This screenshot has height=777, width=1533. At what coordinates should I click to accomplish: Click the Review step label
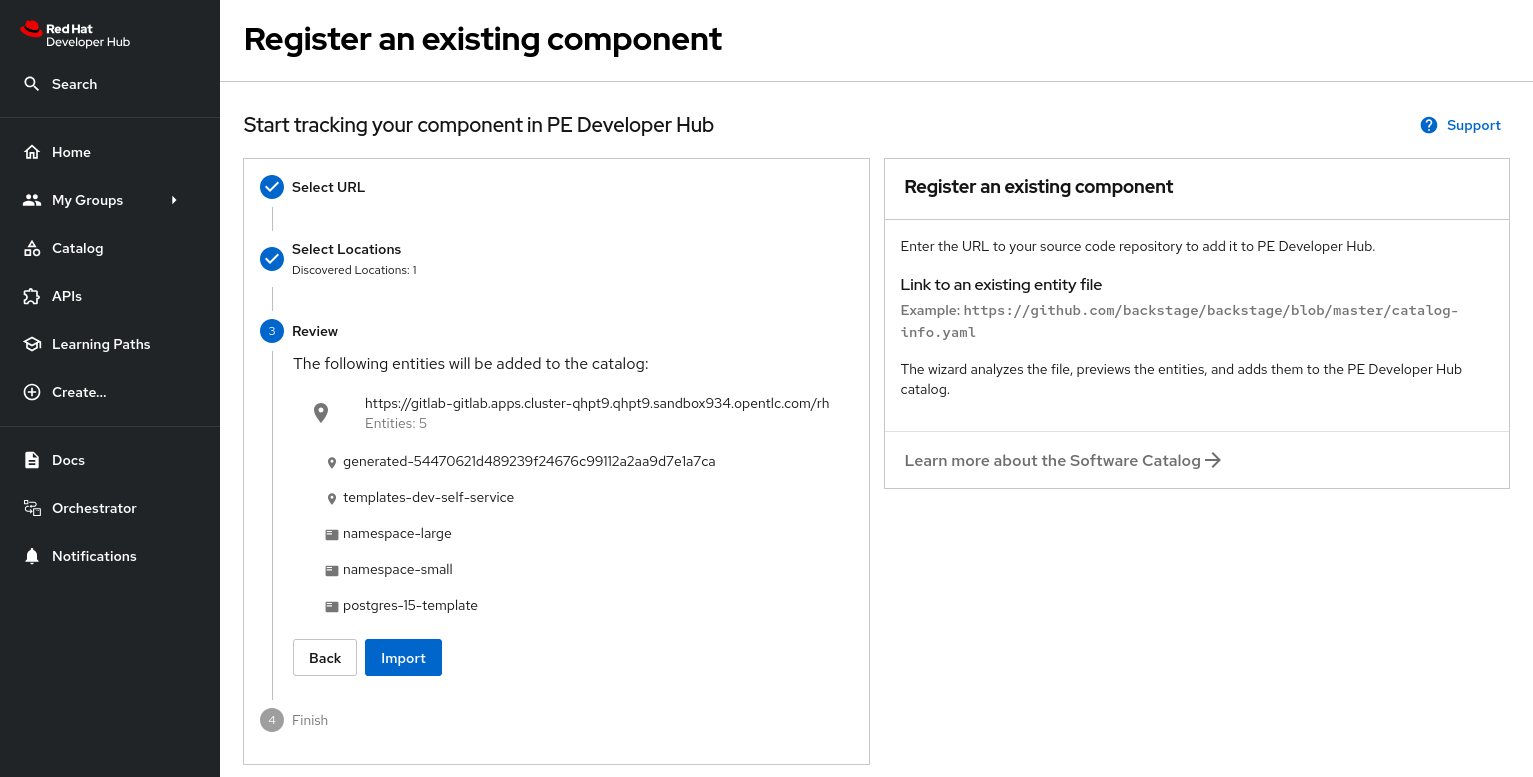(x=315, y=331)
